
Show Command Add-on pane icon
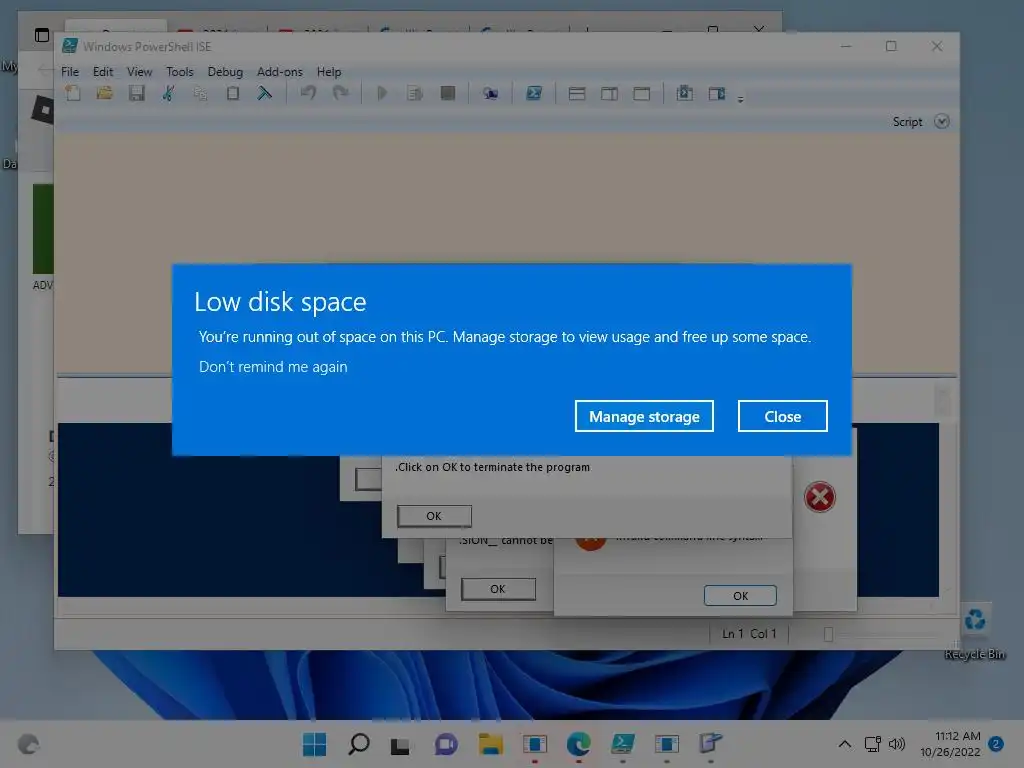716,93
